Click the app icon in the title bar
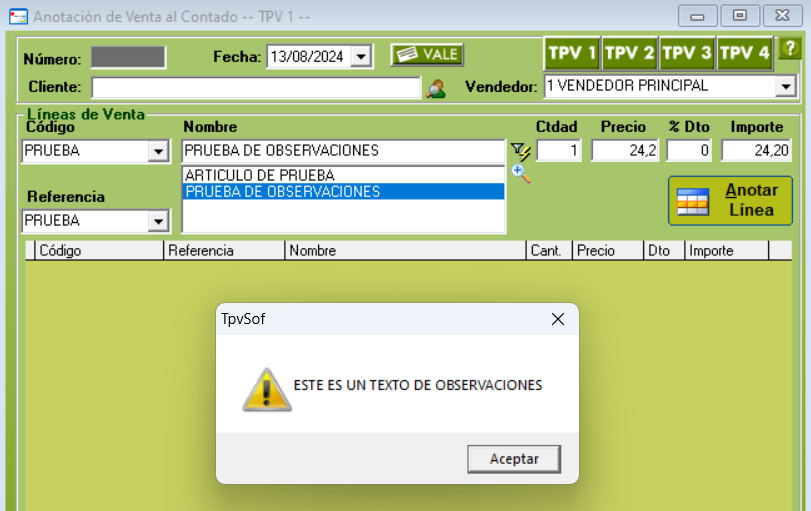The height and width of the screenshot is (511, 811). (18, 17)
